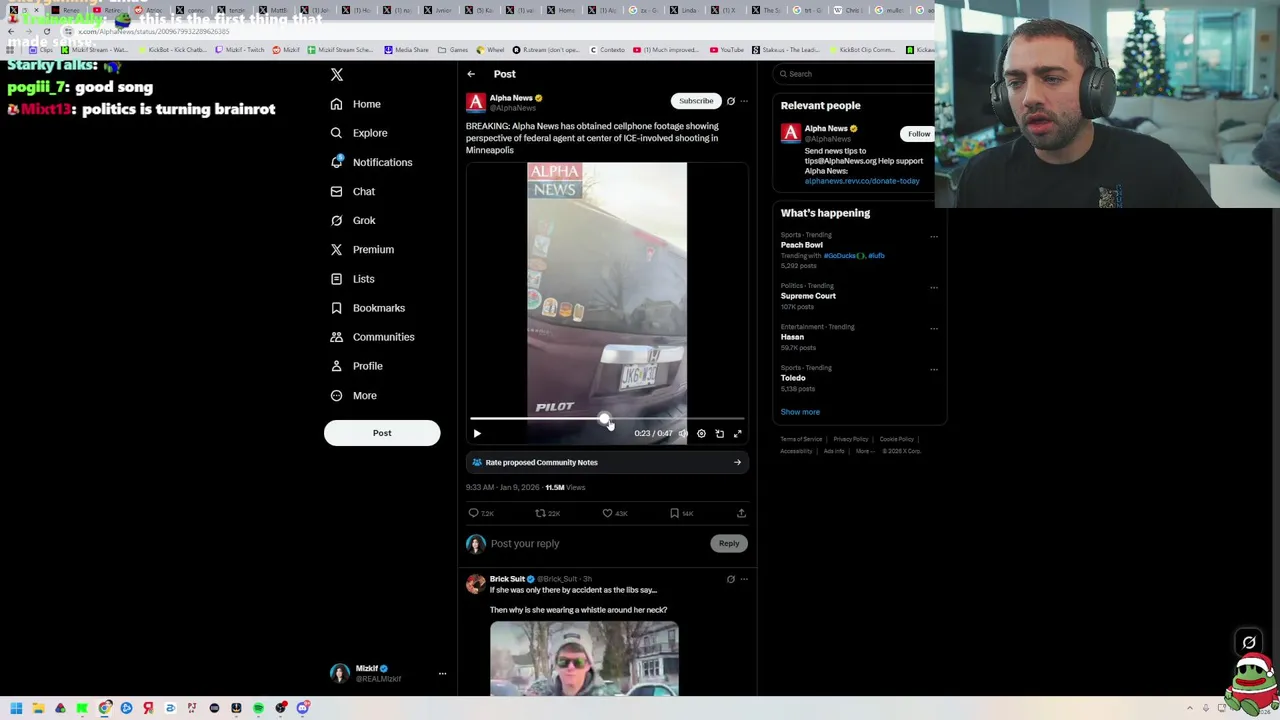Bookmark the post with the 14K icon

click(681, 513)
